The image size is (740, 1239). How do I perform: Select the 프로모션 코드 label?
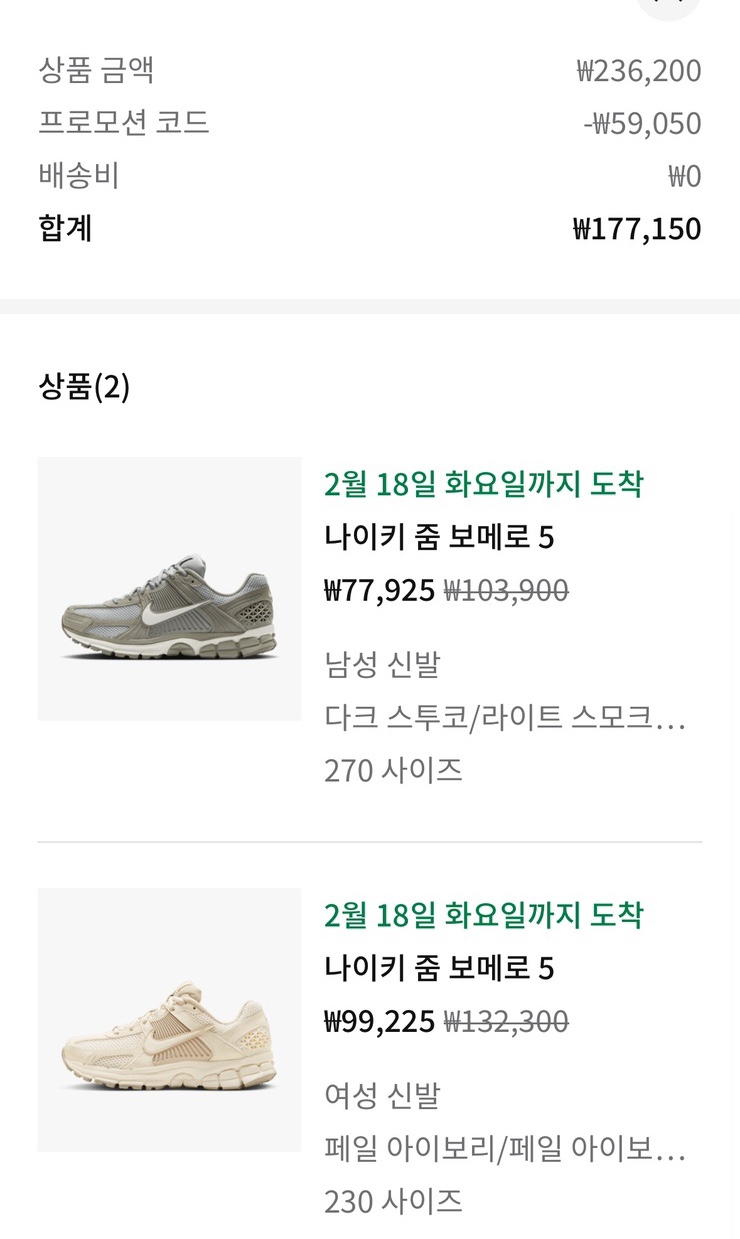click(124, 123)
